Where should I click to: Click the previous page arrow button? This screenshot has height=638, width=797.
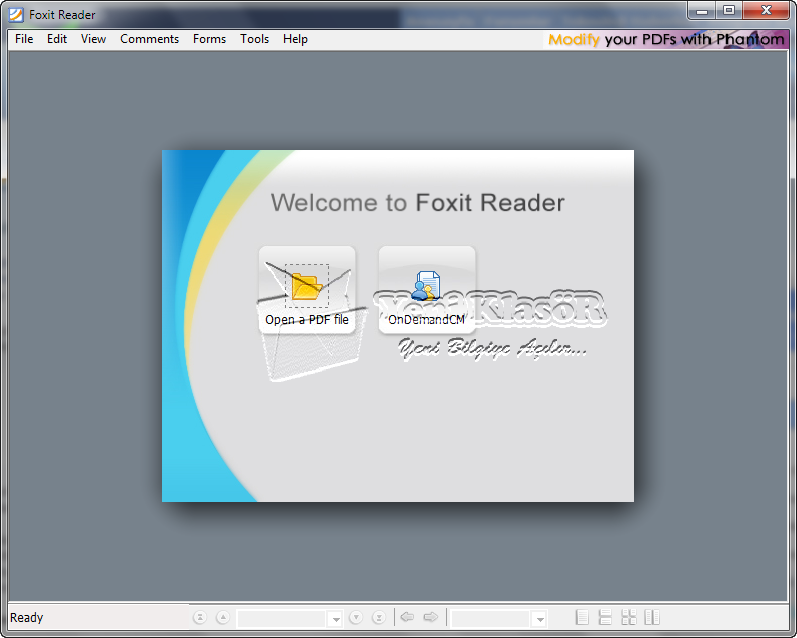(222, 618)
